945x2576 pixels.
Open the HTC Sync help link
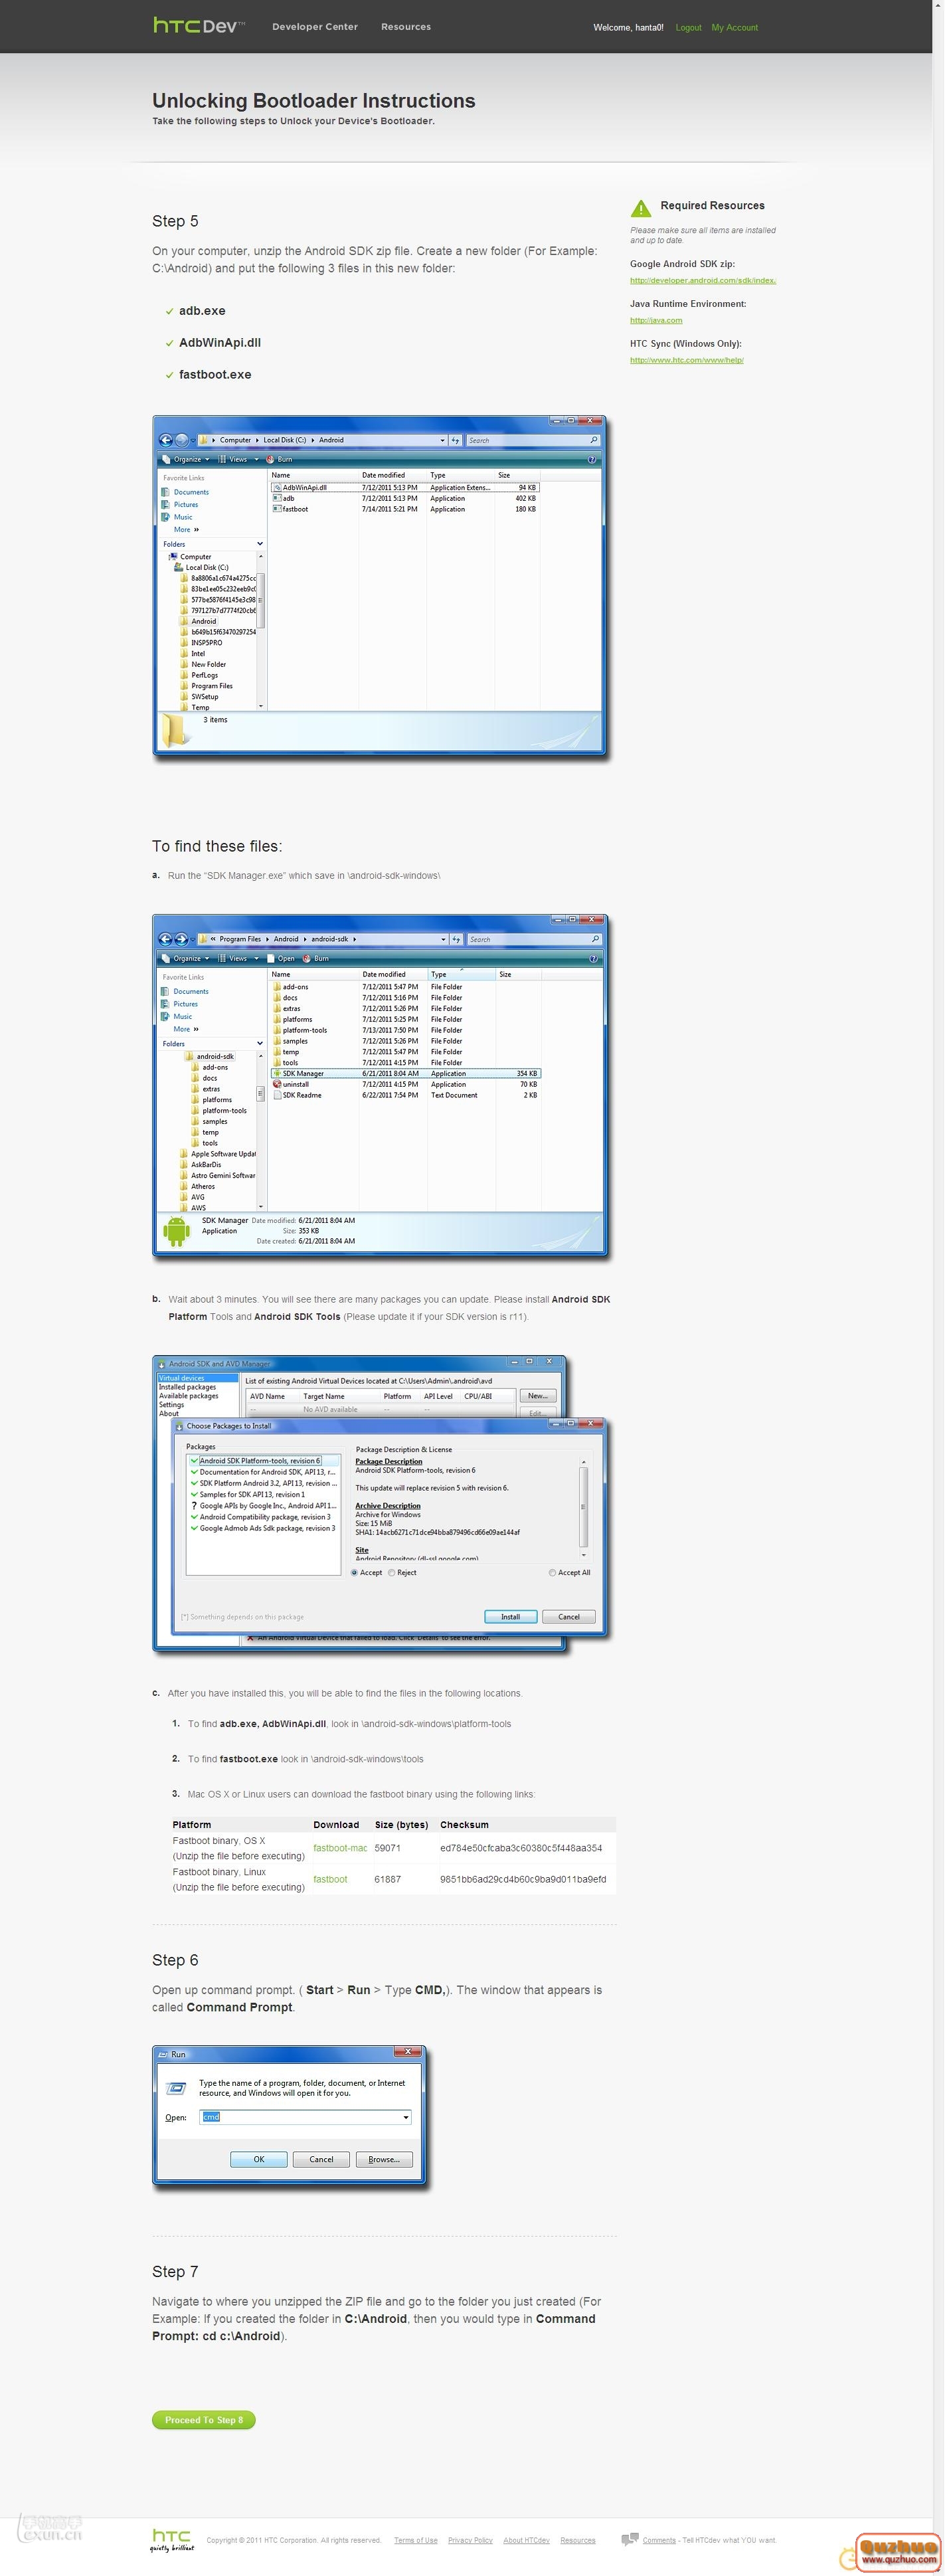tap(687, 360)
